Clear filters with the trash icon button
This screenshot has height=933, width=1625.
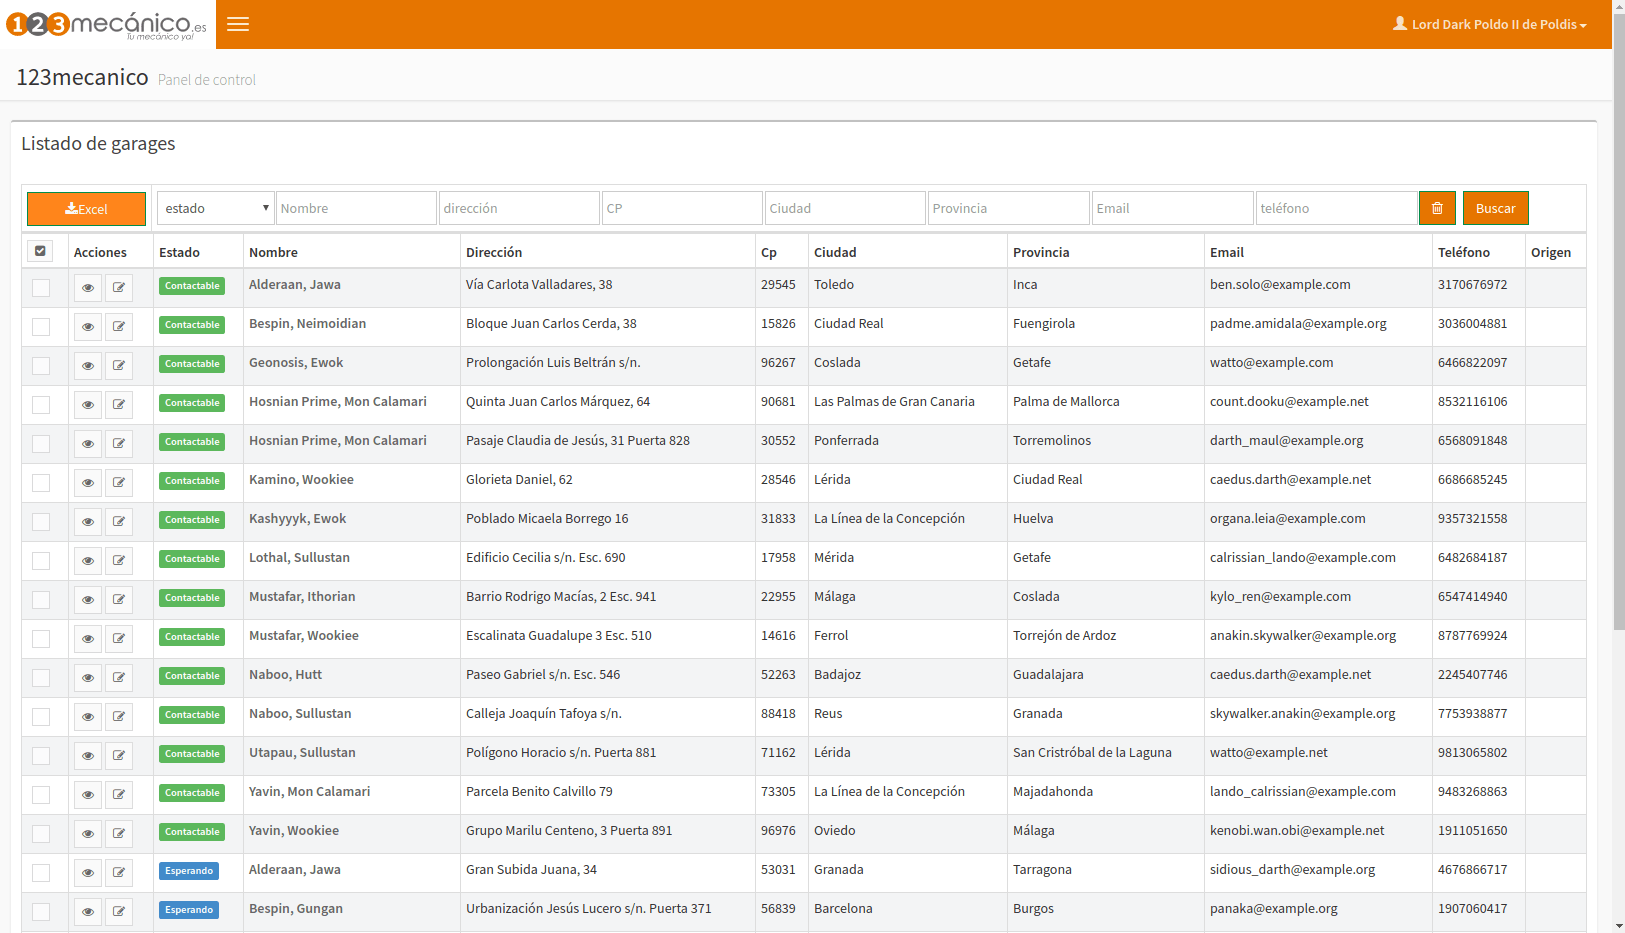click(1437, 208)
